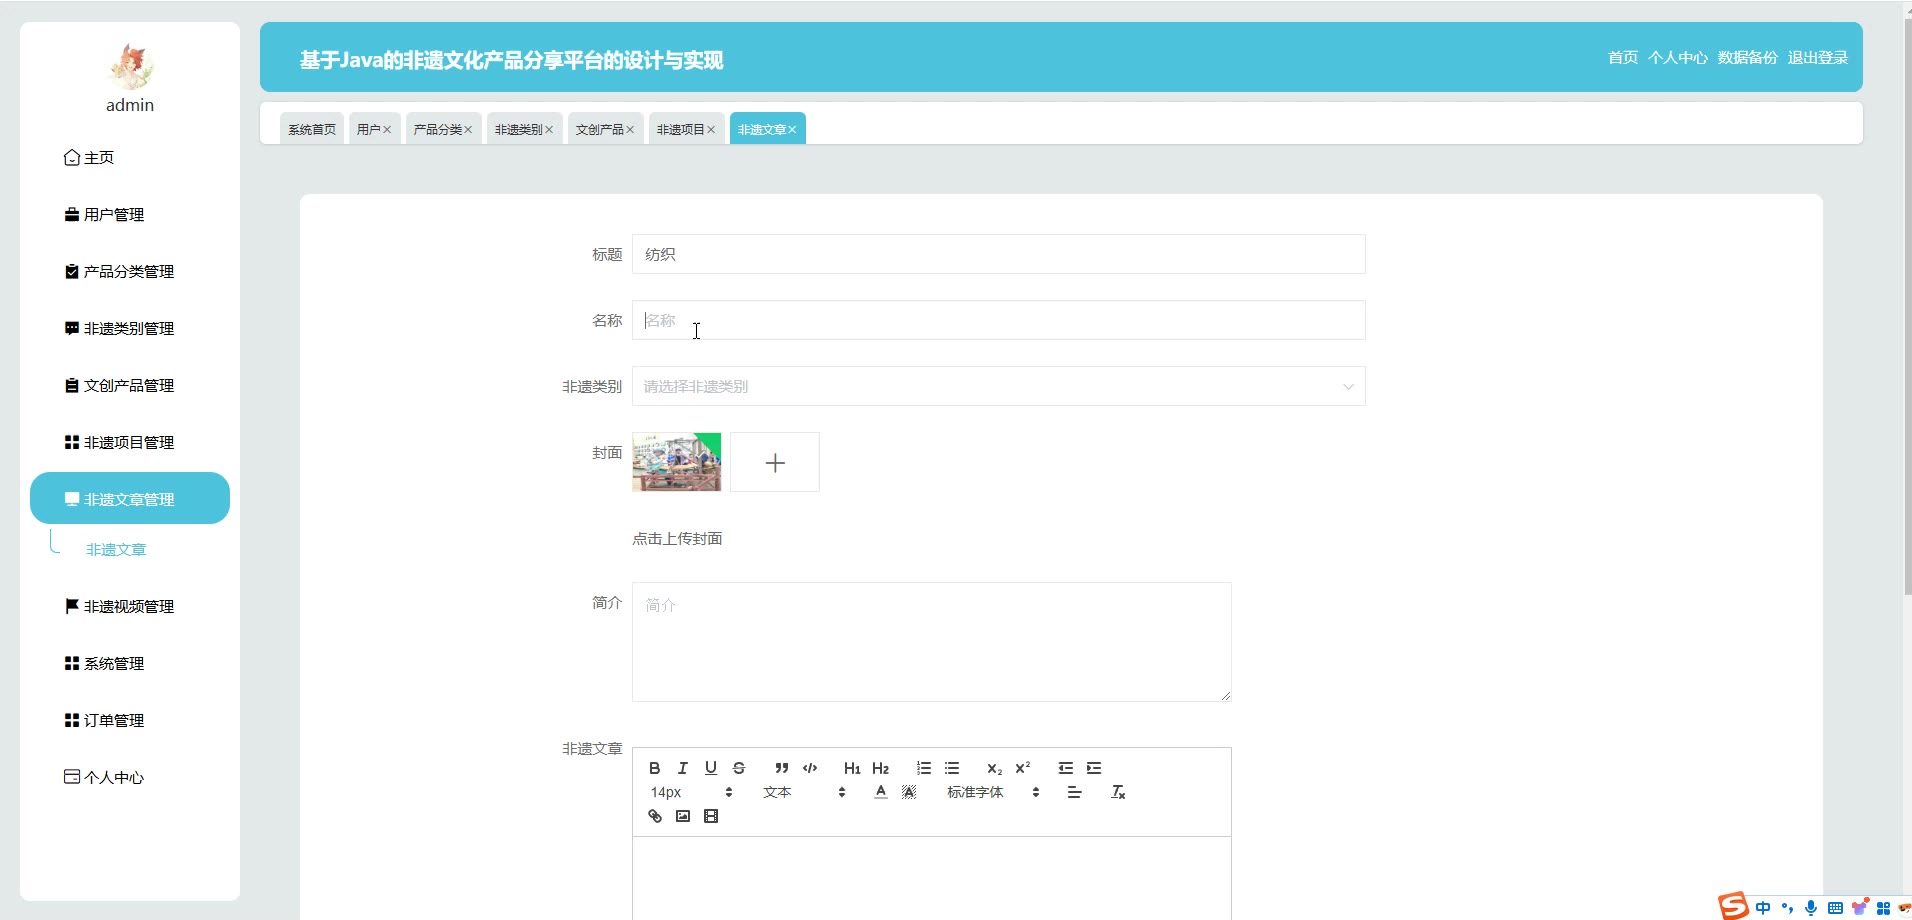The width and height of the screenshot is (1912, 920).
Task: Open 个人中心 in the header
Action: [1678, 57]
